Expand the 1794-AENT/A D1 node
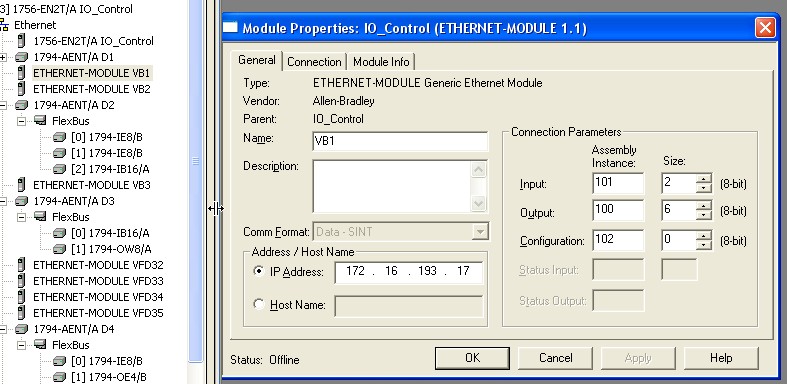 (3, 57)
